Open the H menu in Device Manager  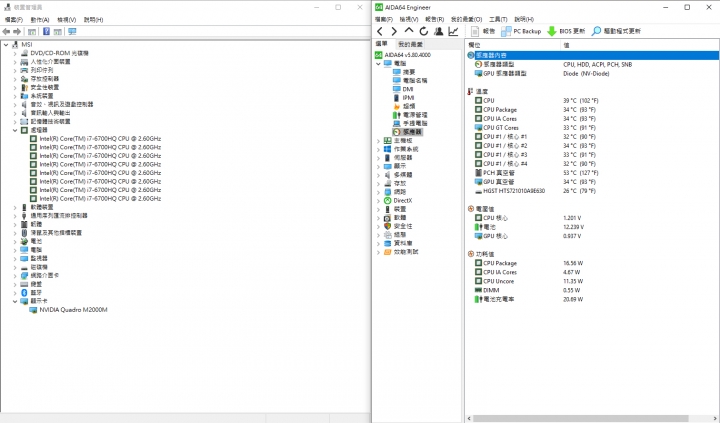93,20
